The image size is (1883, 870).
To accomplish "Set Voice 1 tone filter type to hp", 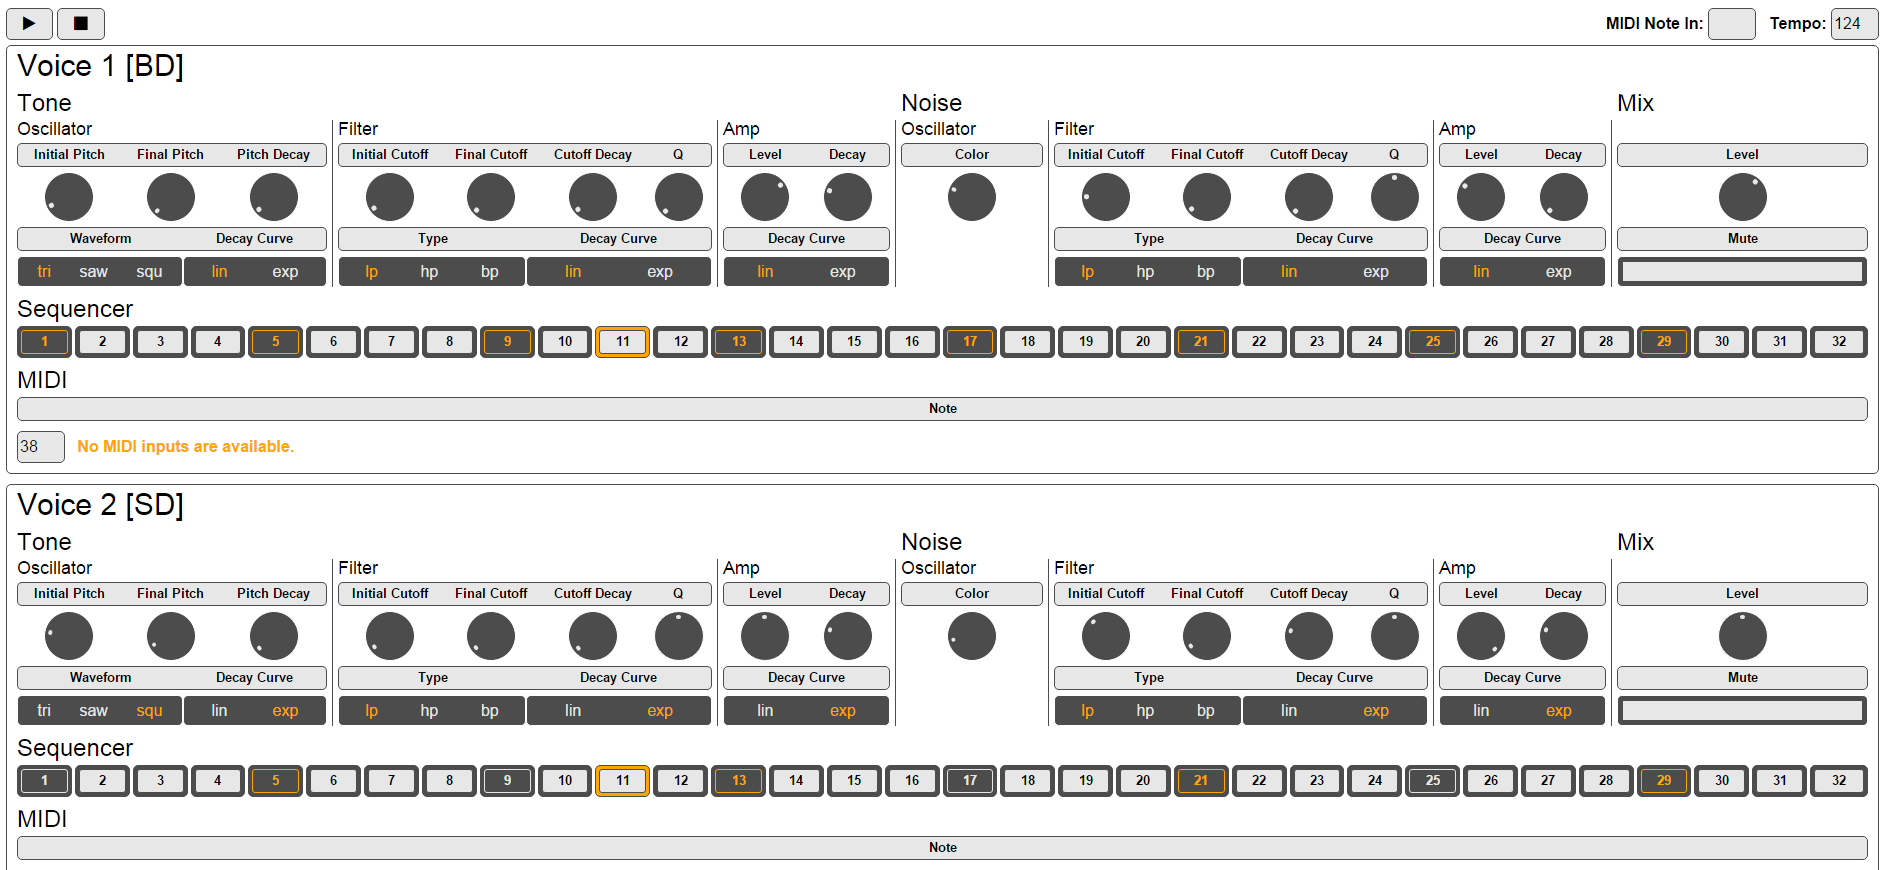I will point(429,272).
